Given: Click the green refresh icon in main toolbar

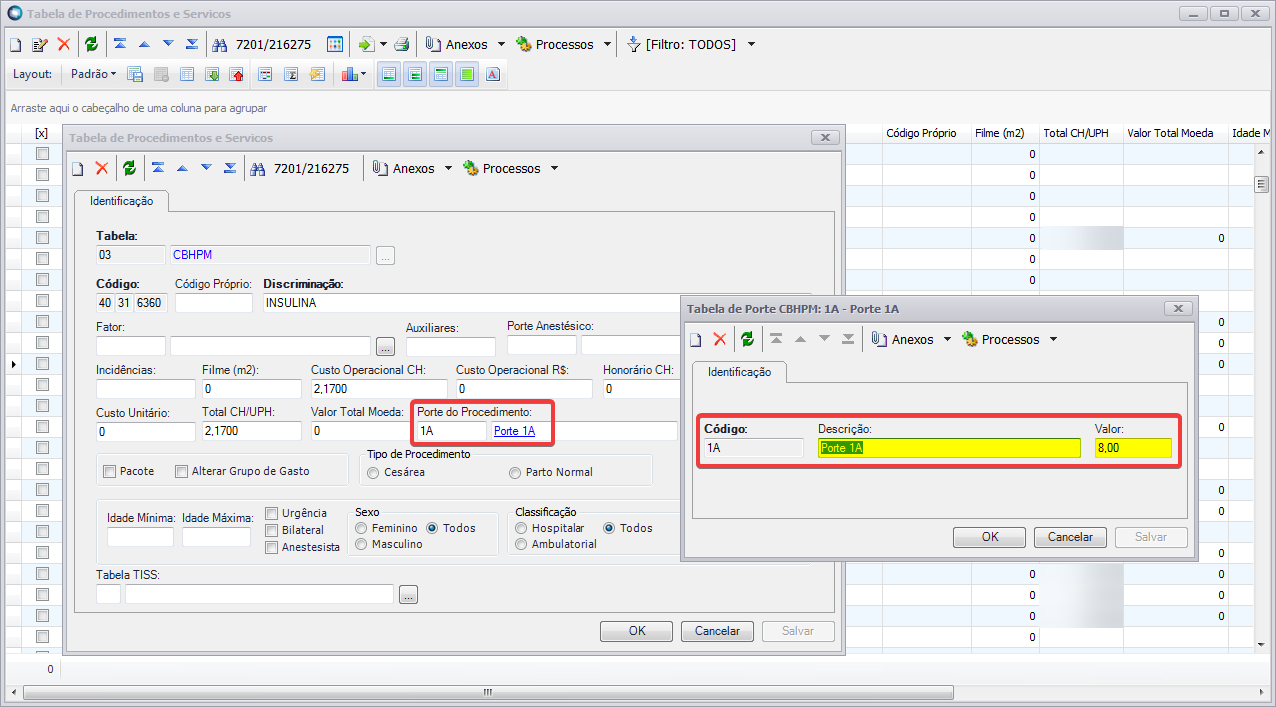Looking at the screenshot, I should (x=92, y=45).
